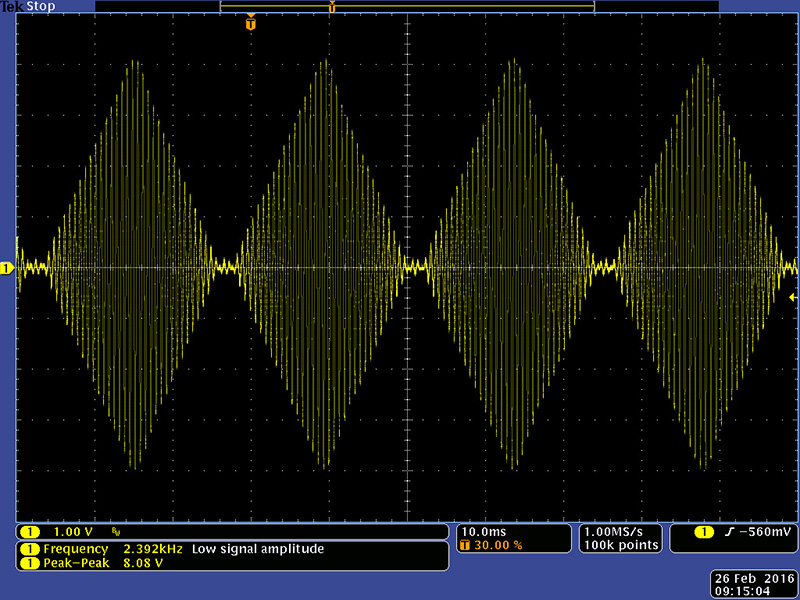Click the channel 1 badge beside Frequency
The image size is (800, 600).
coord(30,549)
